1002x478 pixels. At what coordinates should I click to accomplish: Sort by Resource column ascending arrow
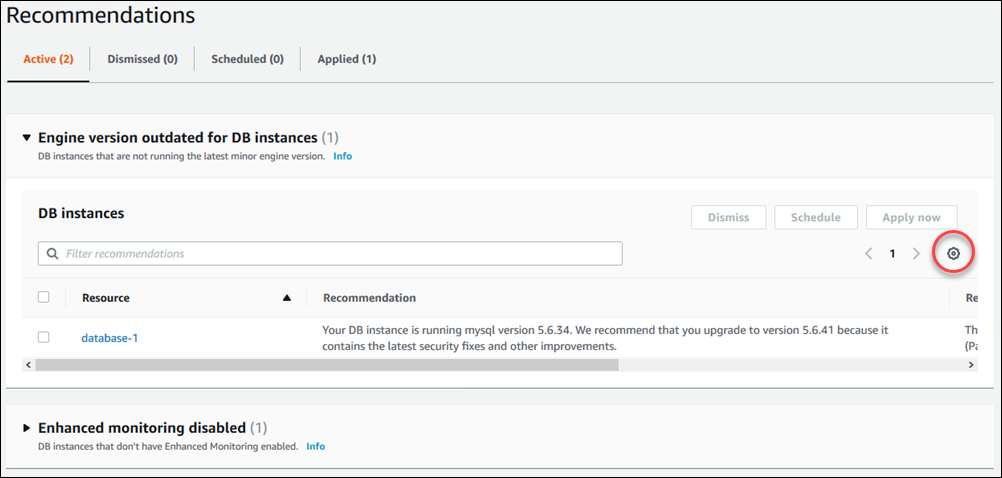287,298
